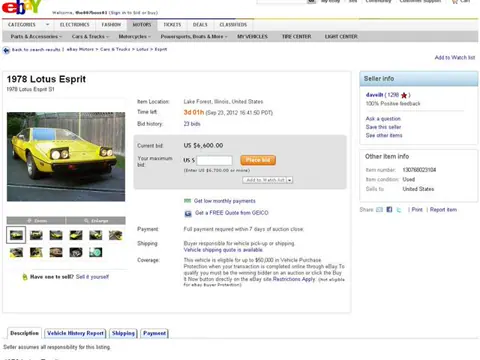Viewport: 480px width, 360px height.
Task: Click the Lake Forest, Illinois item location text
Action: coord(223,102)
